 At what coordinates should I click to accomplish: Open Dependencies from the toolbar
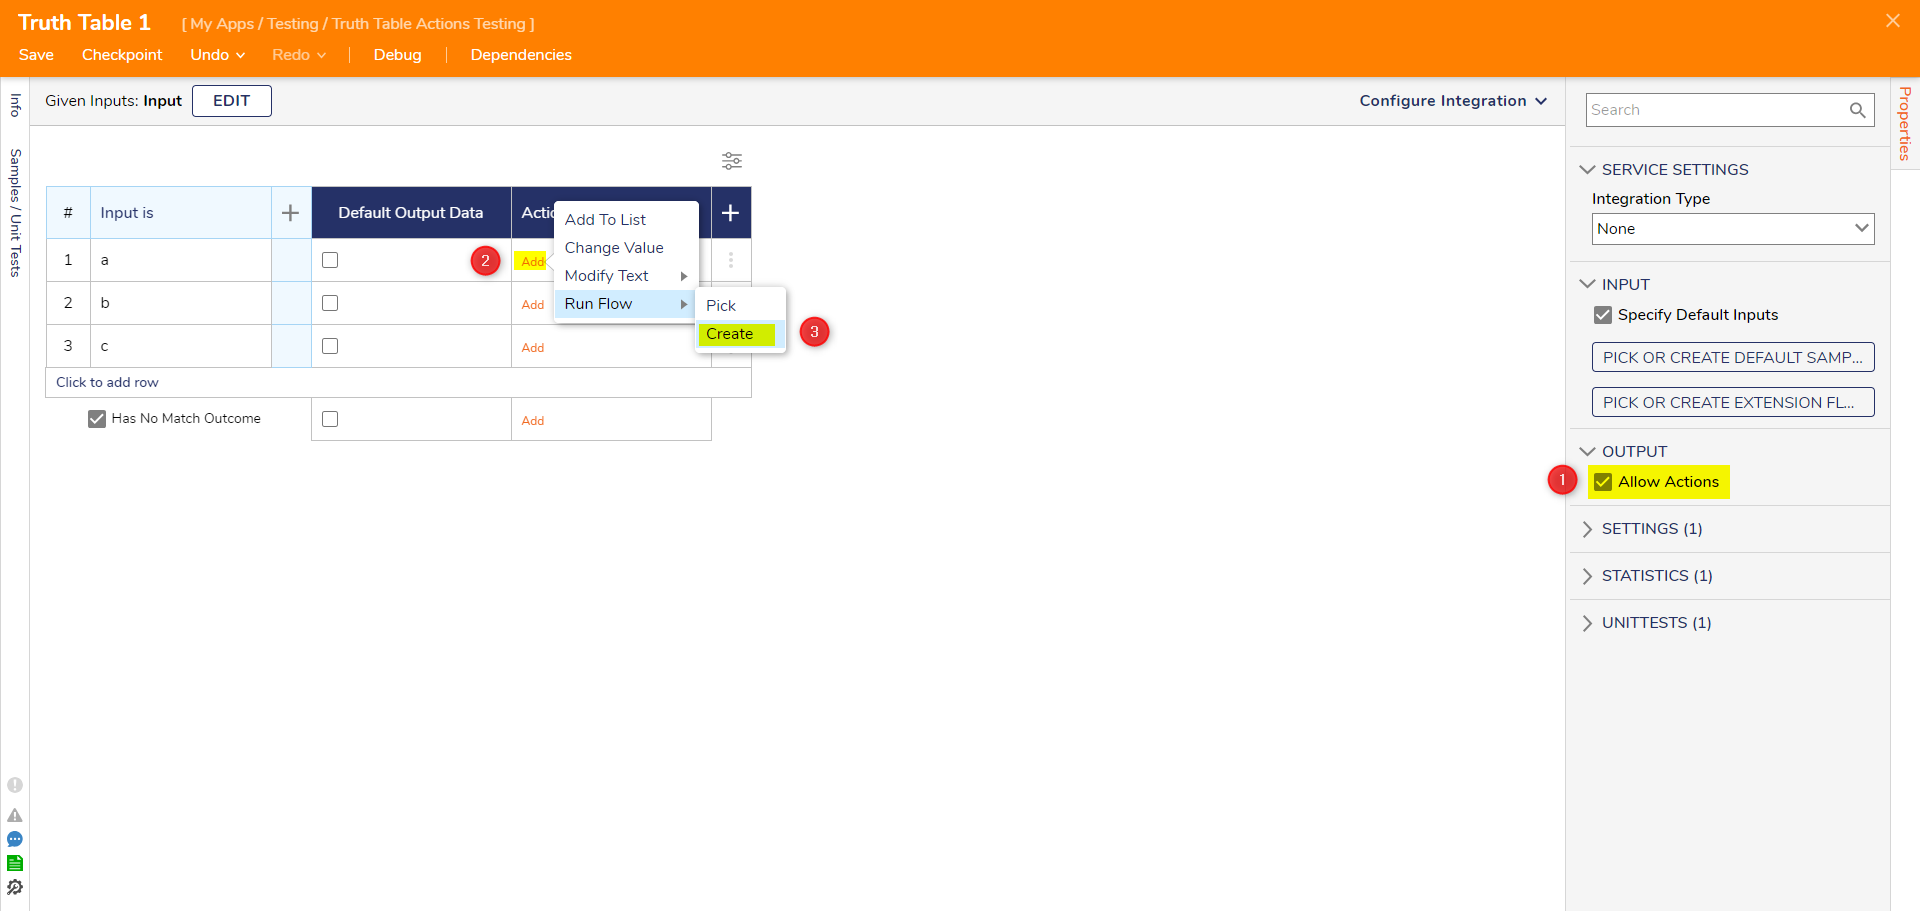[x=521, y=55]
